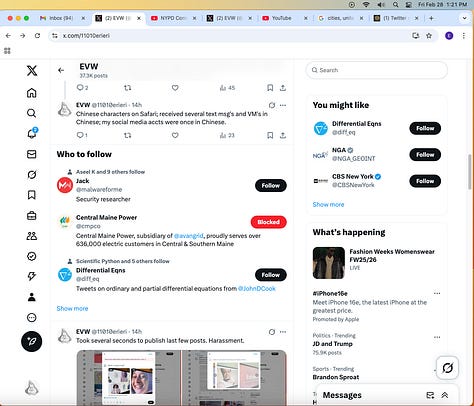Viewport: 474px width, 406px height.
Task: Open Verified Orgs lightning icon
Action: tap(32, 276)
